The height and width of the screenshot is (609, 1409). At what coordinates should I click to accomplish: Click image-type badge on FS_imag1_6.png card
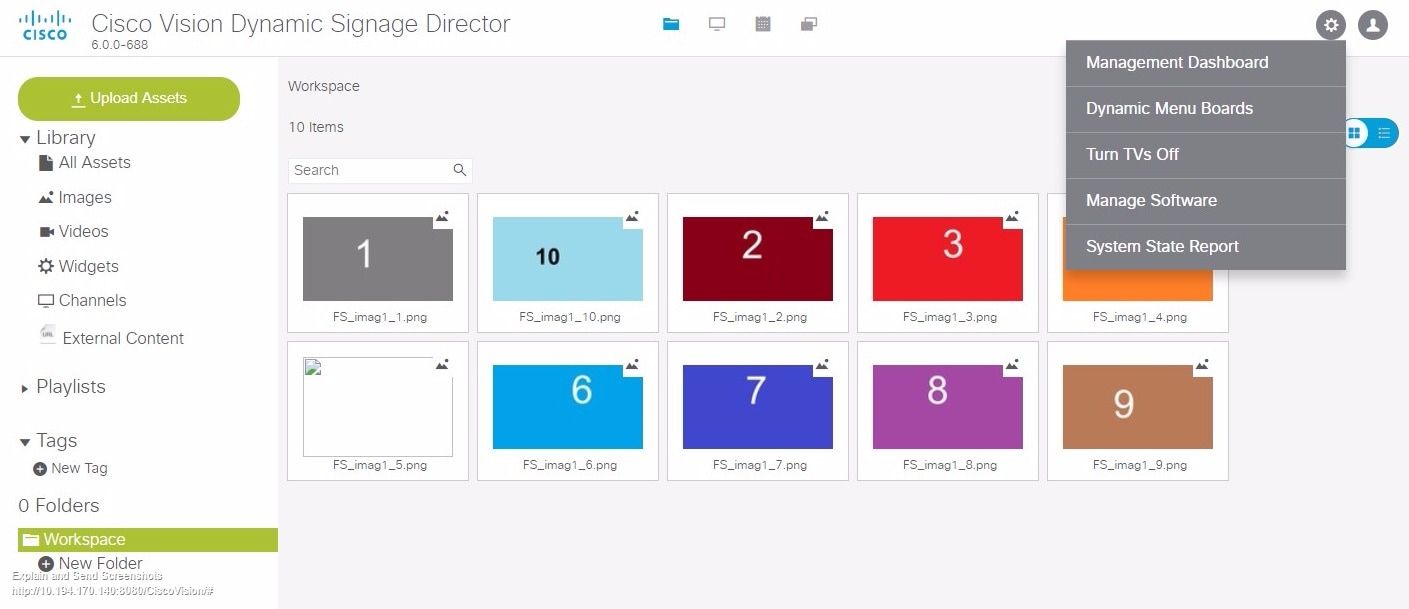coord(632,365)
